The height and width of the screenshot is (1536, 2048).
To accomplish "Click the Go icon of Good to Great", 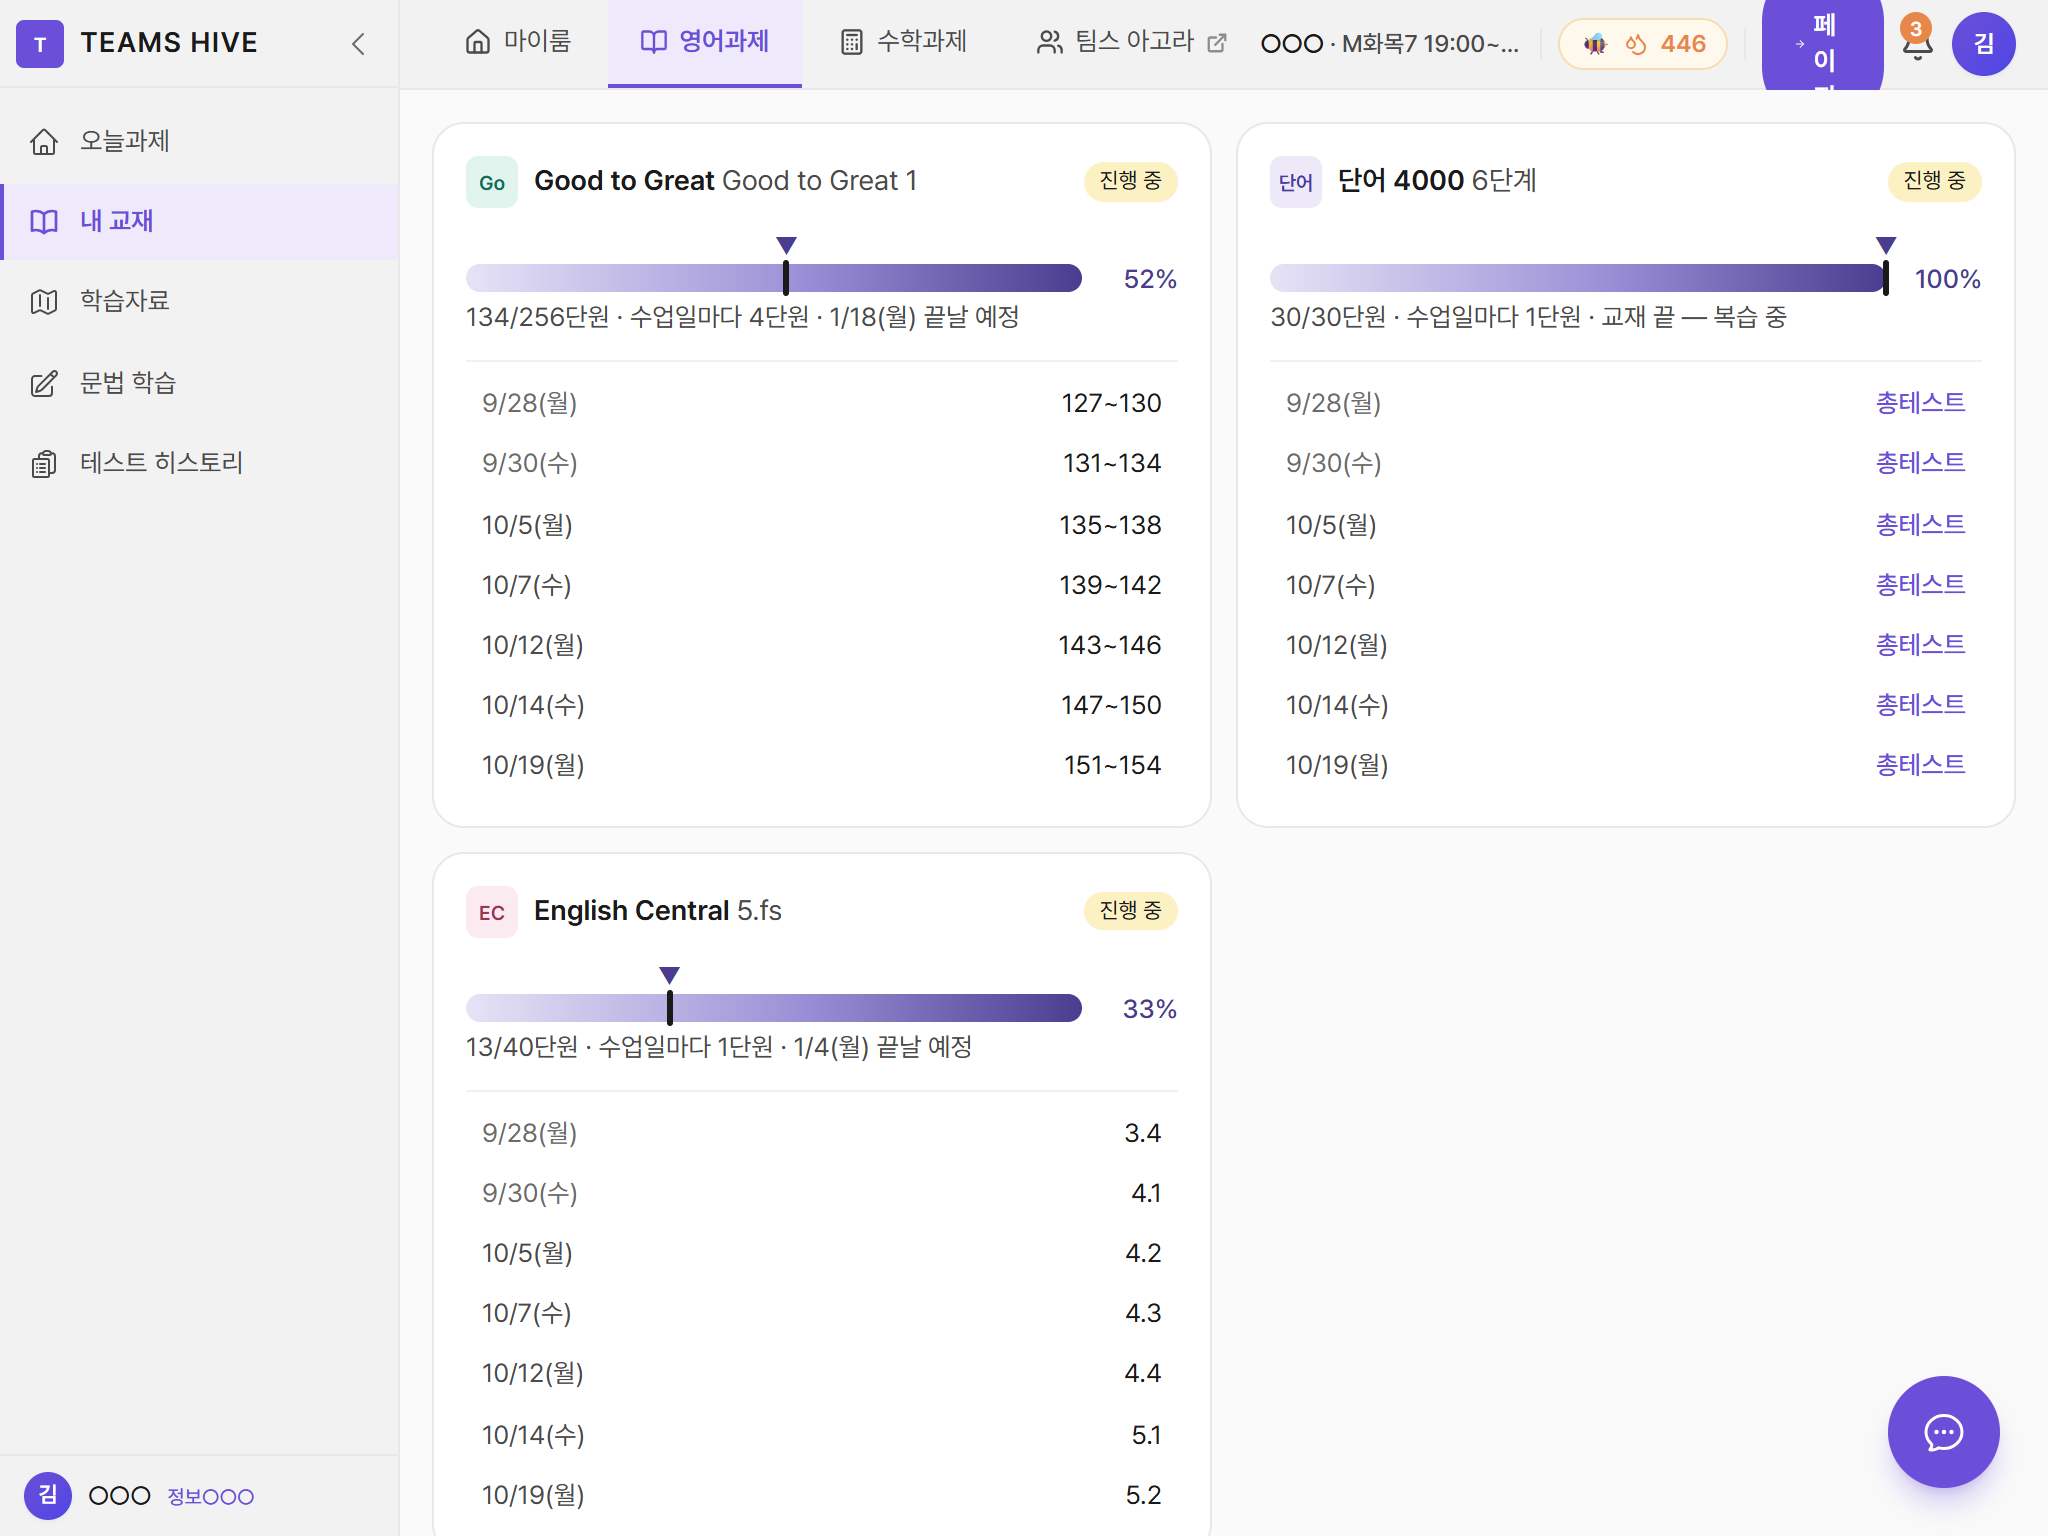I will click(492, 182).
